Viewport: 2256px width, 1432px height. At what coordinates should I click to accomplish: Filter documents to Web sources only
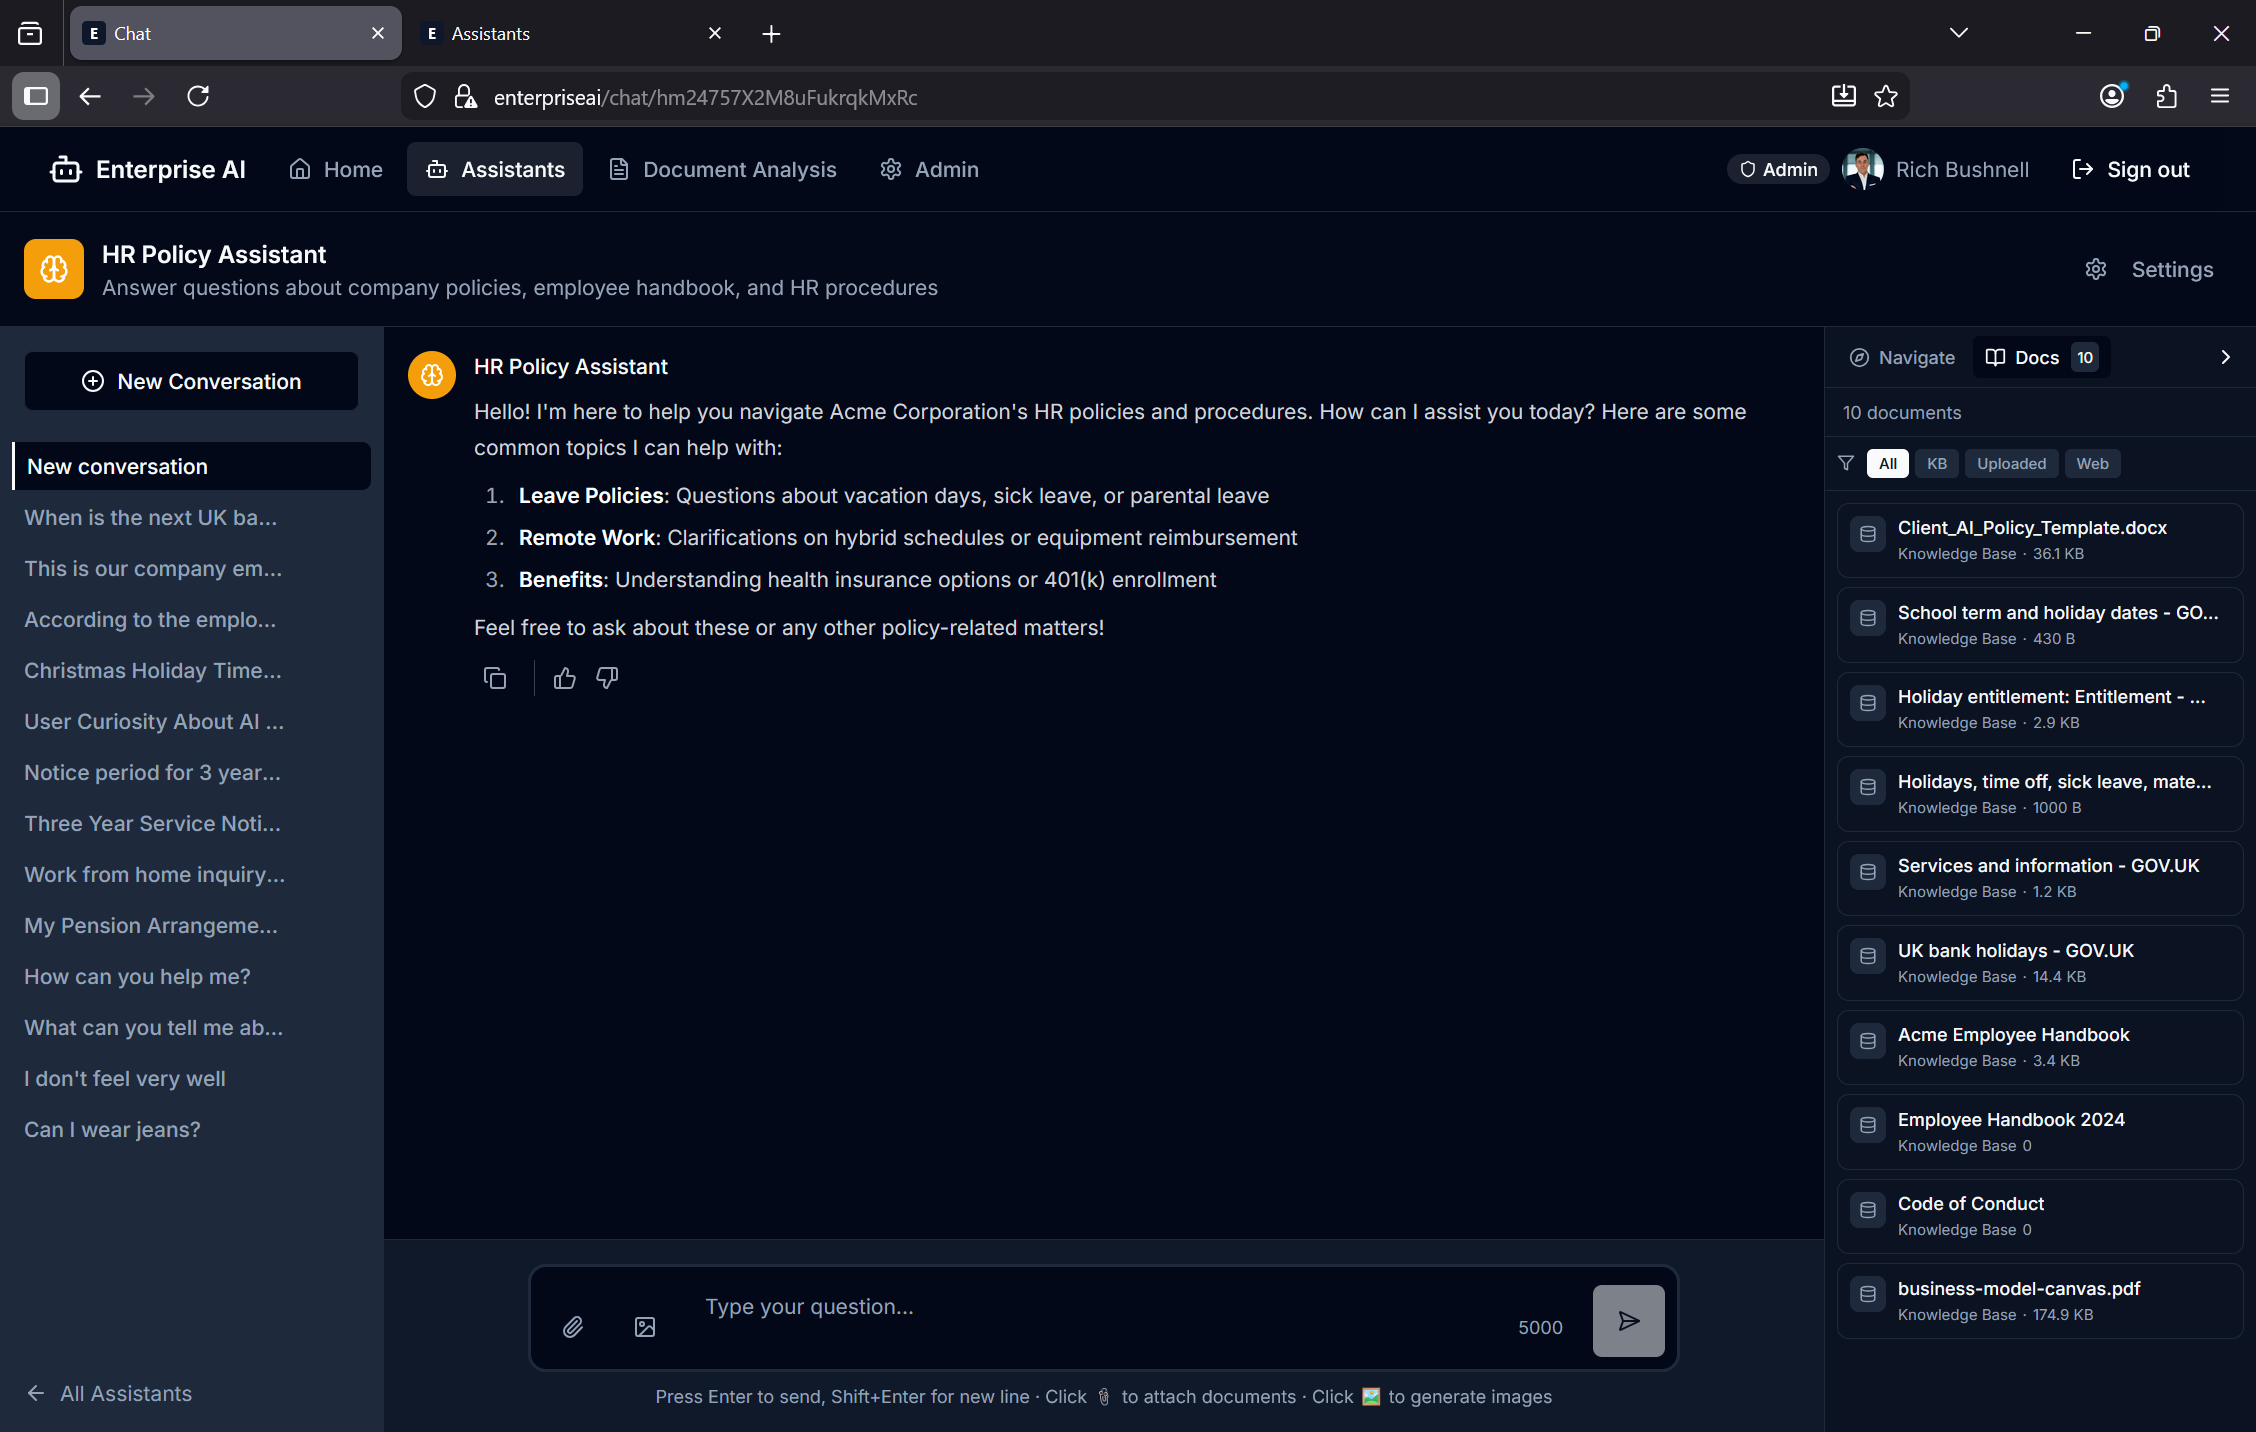point(2092,463)
